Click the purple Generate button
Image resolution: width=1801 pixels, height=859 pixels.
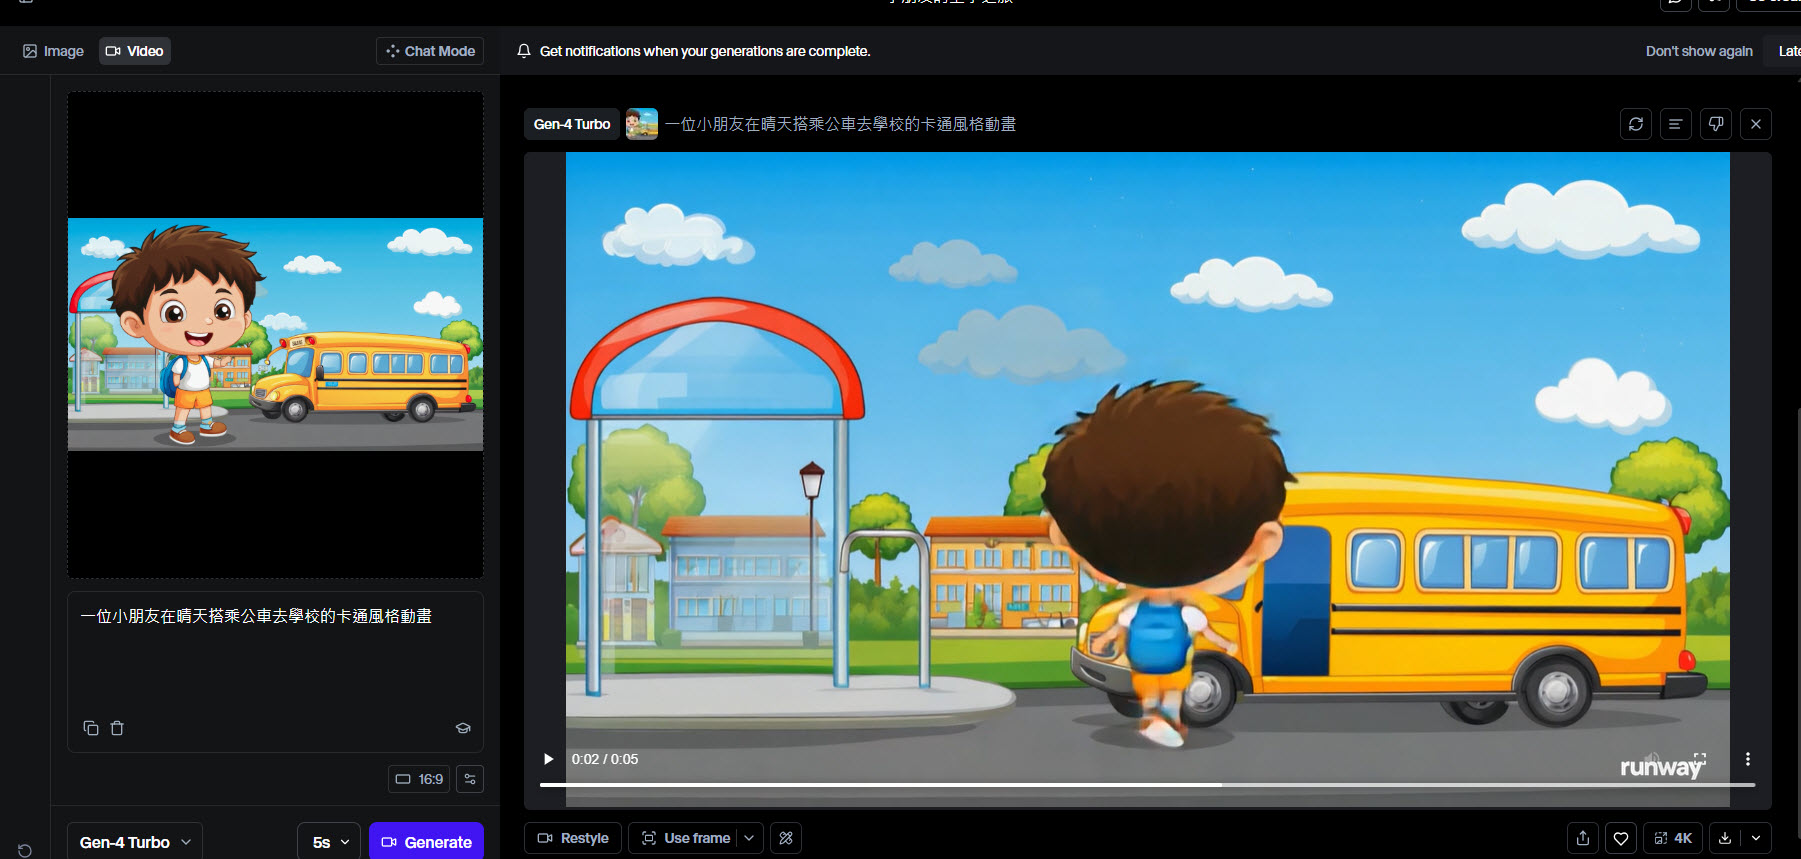426,842
